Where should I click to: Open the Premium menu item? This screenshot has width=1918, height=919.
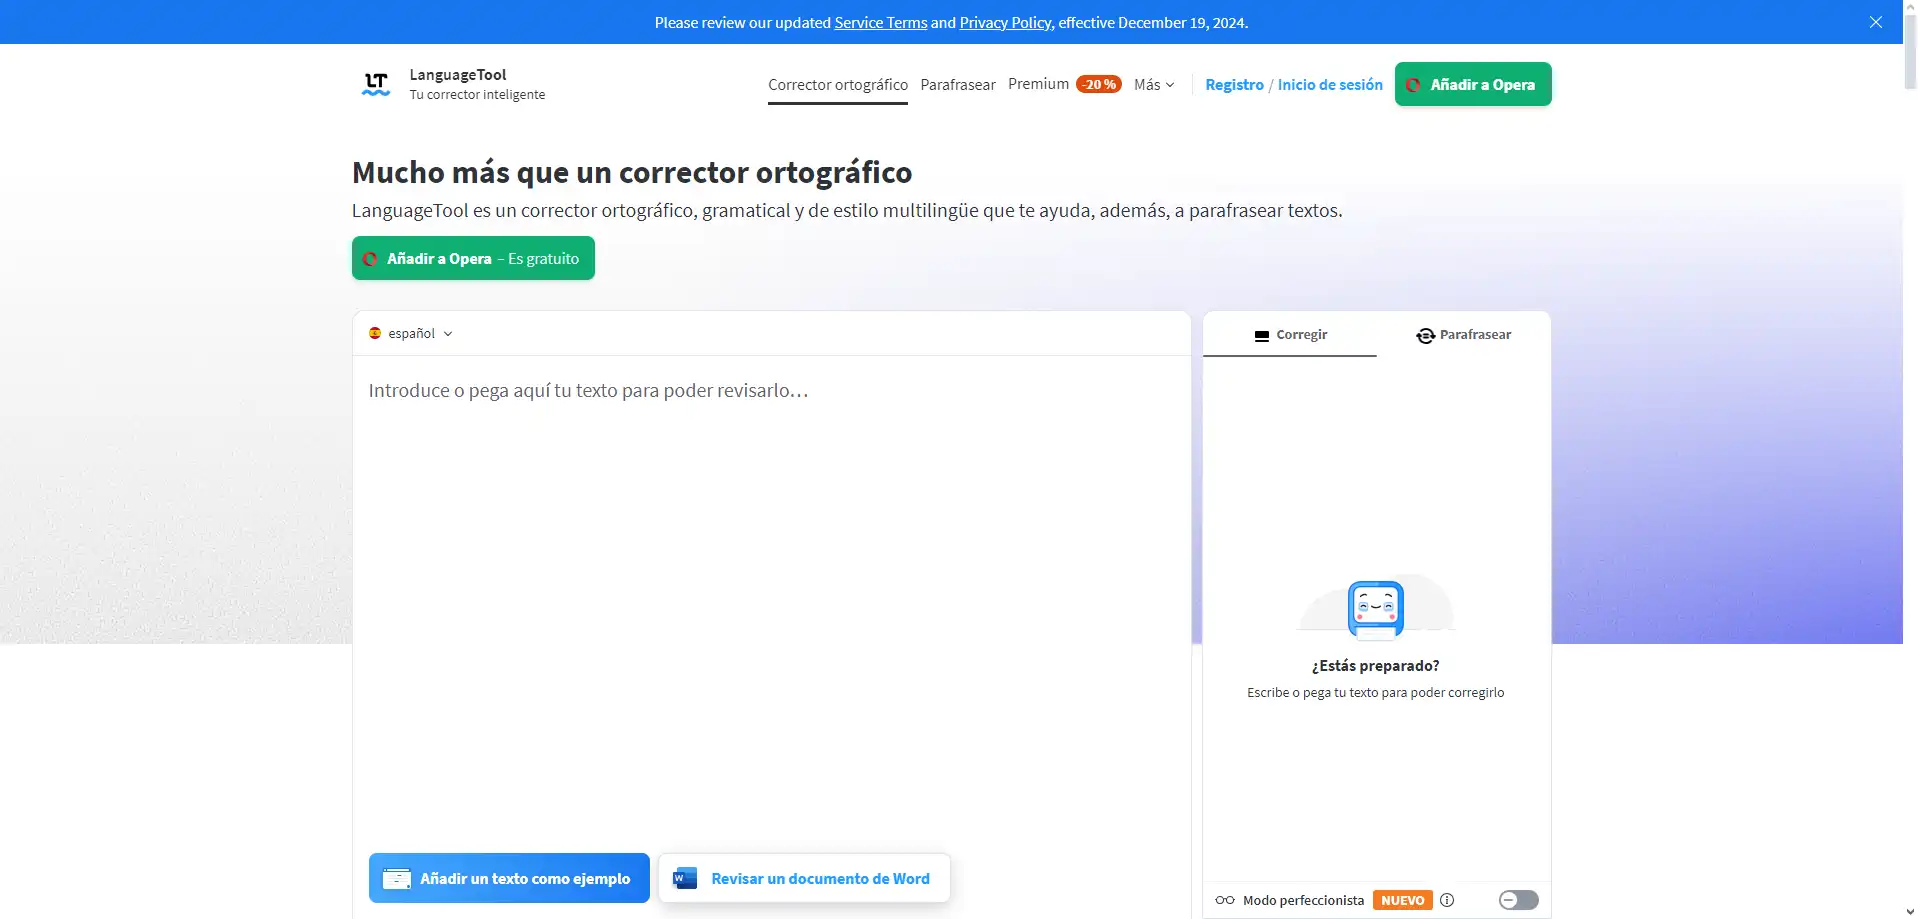[x=1038, y=84]
